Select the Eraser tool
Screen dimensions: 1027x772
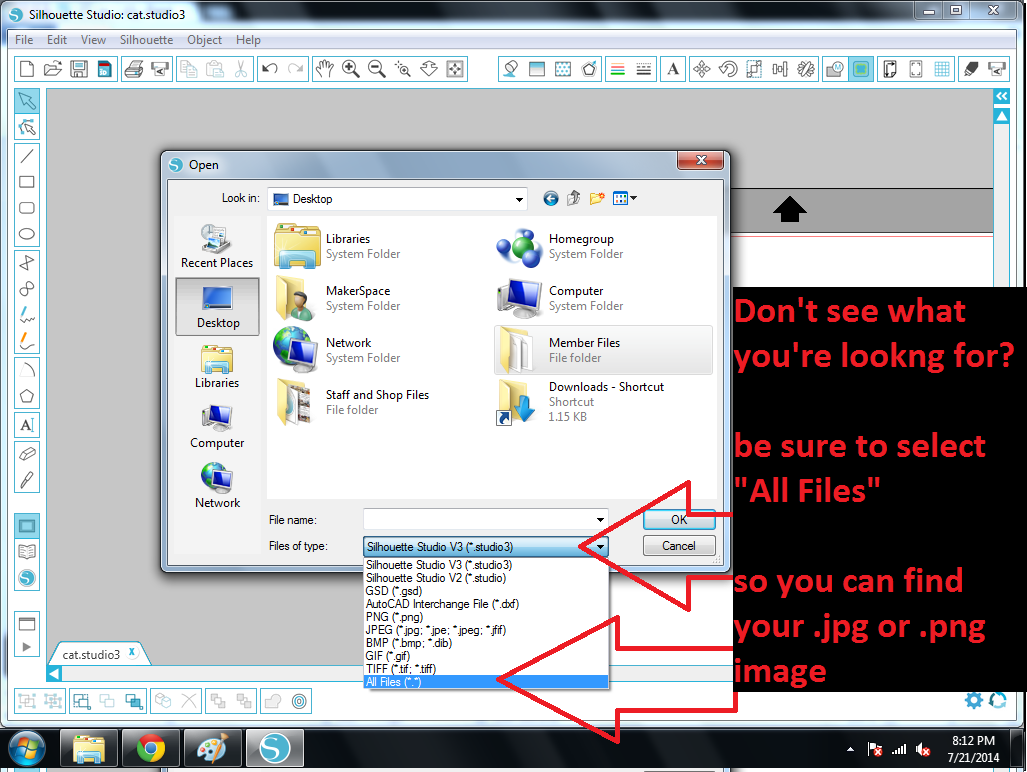coord(27,453)
